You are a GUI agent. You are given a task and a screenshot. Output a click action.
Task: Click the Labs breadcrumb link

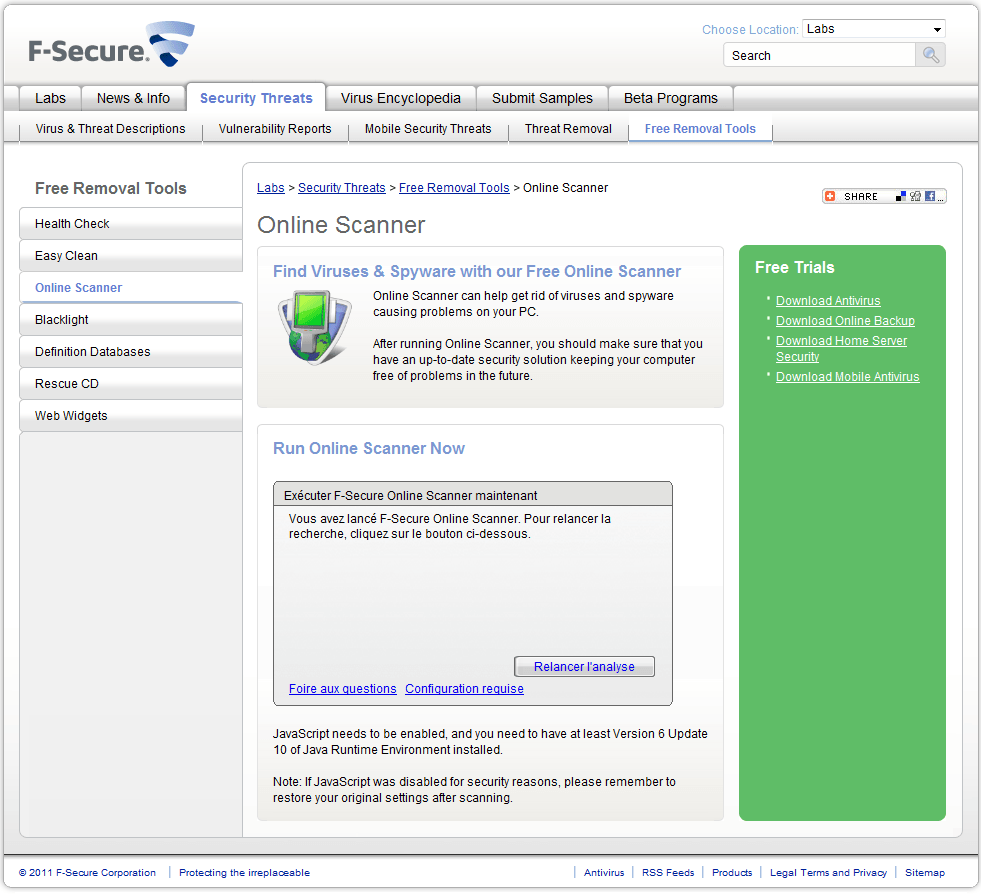click(x=270, y=188)
